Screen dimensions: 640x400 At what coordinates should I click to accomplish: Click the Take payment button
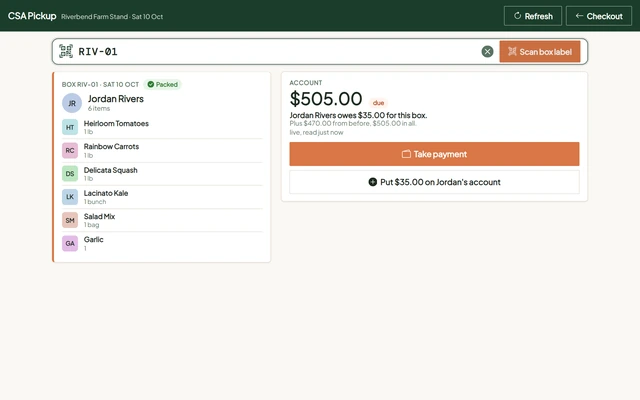coord(434,154)
